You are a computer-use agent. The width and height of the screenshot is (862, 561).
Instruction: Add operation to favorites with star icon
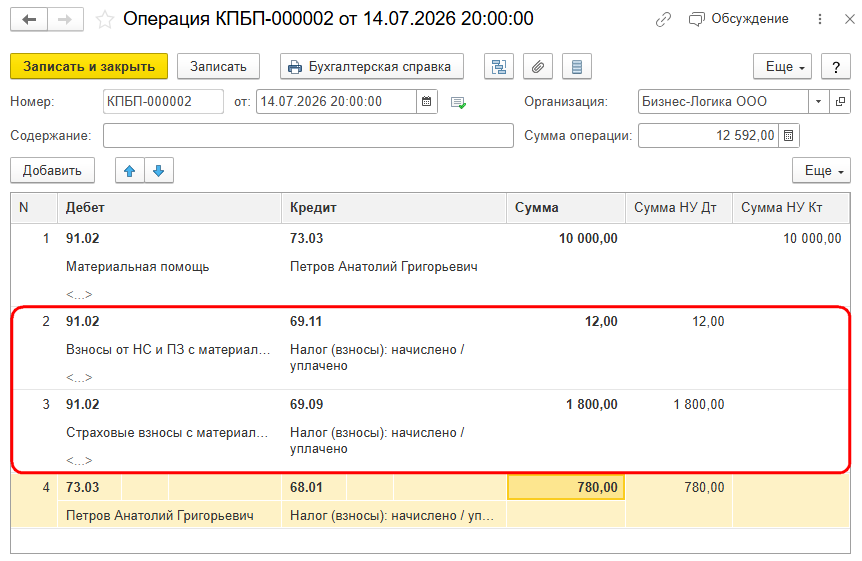104,20
